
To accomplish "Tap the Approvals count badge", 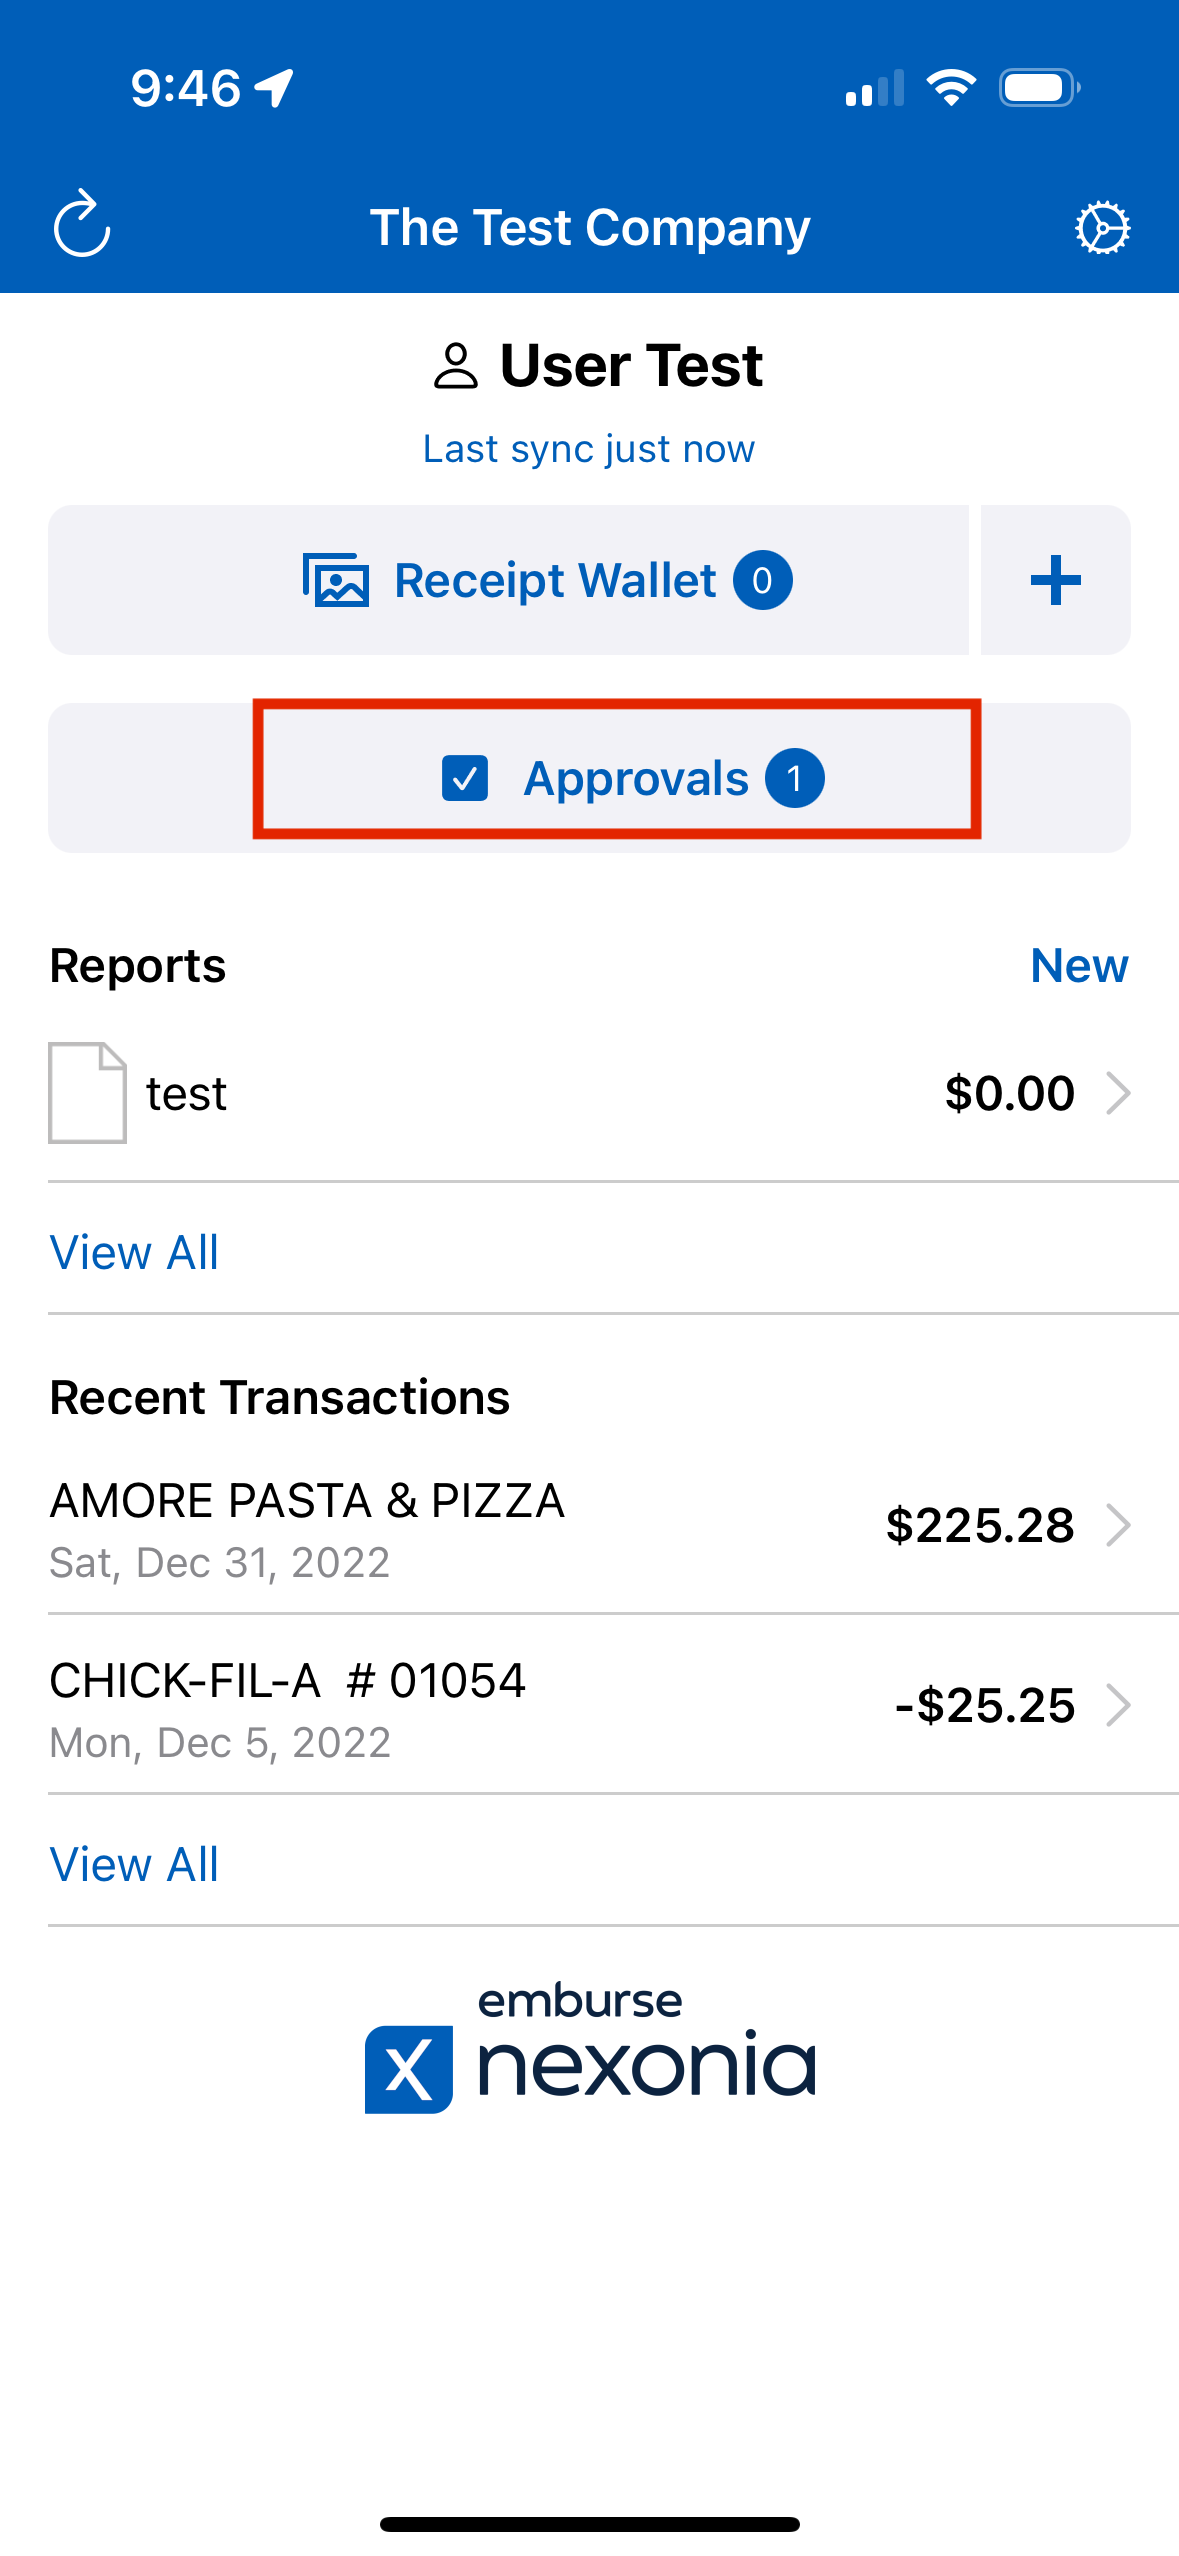I will tap(795, 778).
